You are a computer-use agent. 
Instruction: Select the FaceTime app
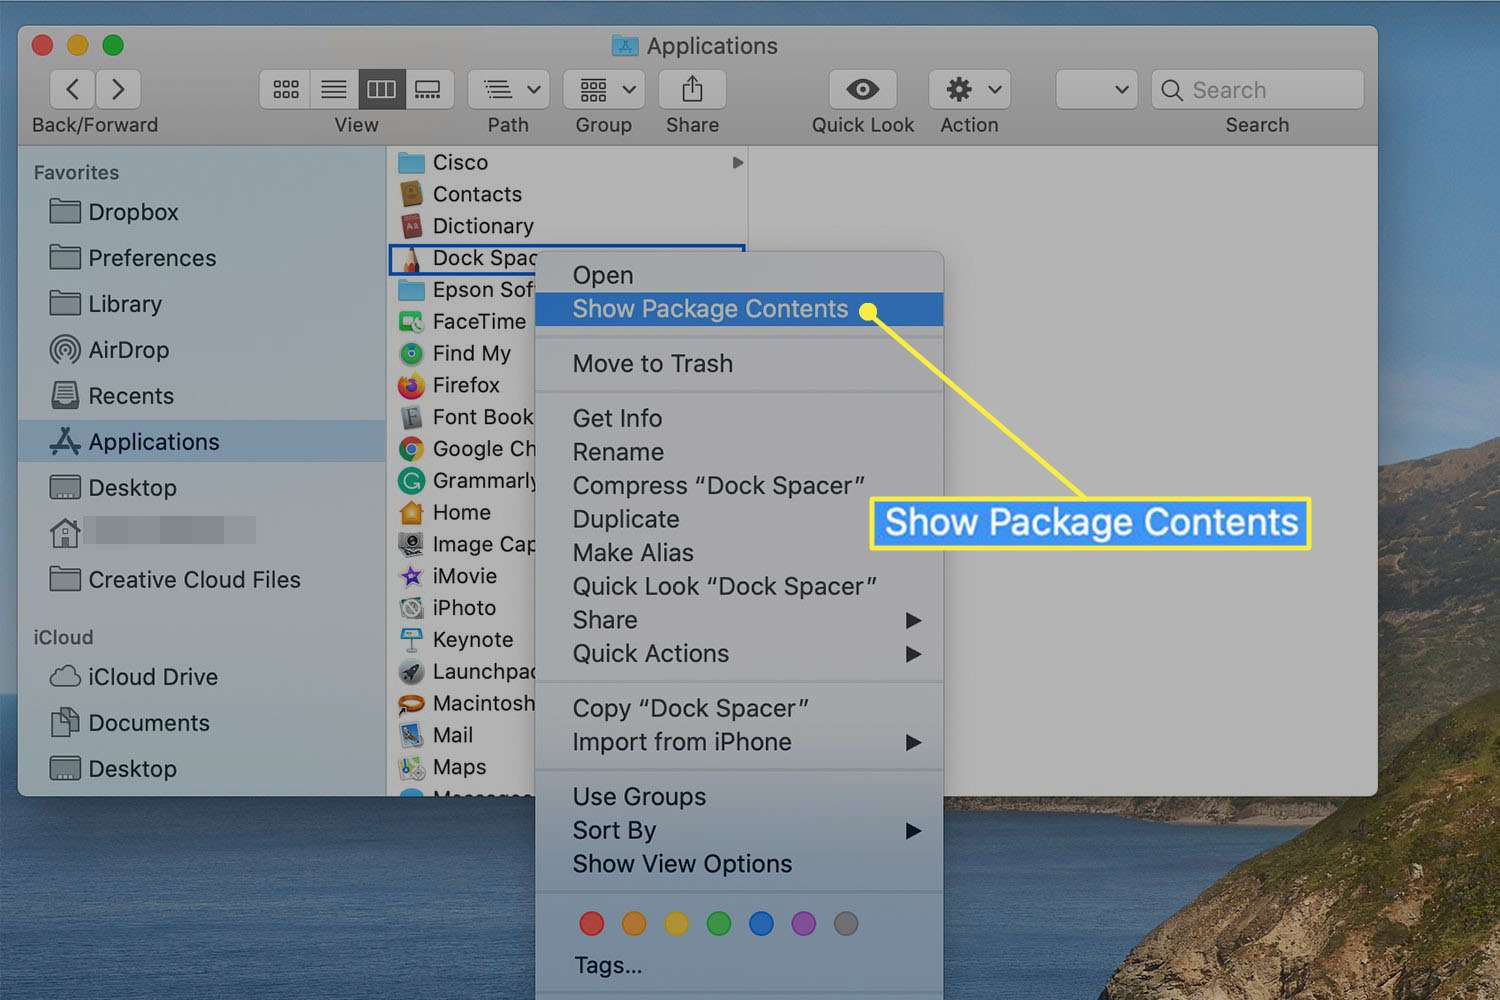pyautogui.click(x=463, y=321)
